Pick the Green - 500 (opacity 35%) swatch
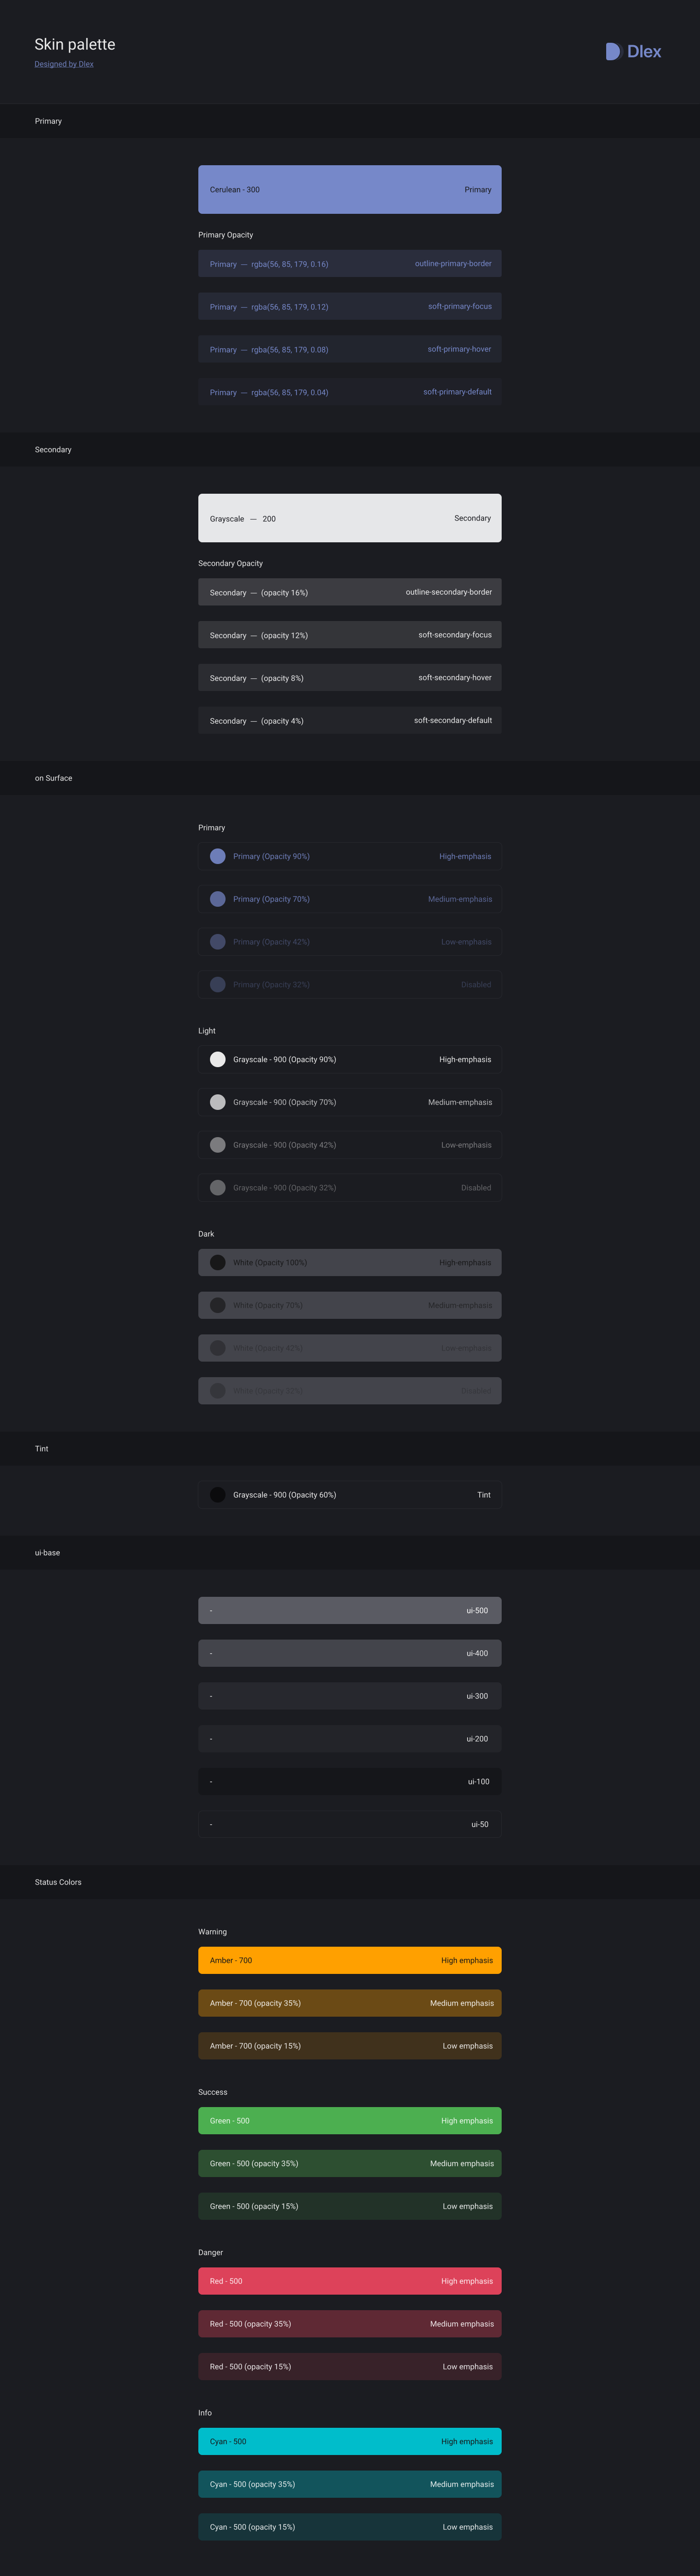Screen dimensions: 700x2576 (x=350, y=2163)
